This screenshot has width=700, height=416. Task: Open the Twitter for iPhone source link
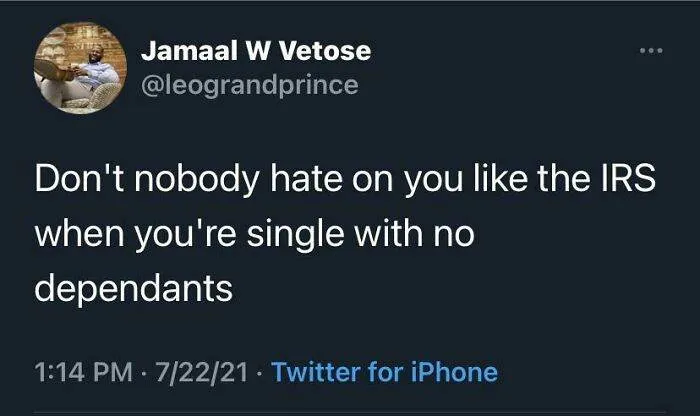384,373
